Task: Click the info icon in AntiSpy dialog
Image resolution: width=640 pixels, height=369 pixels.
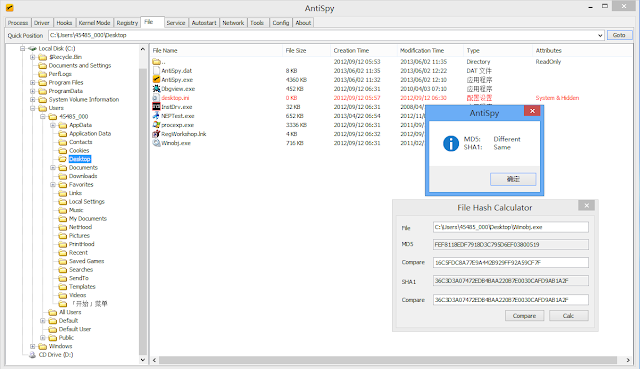Action: 451,143
